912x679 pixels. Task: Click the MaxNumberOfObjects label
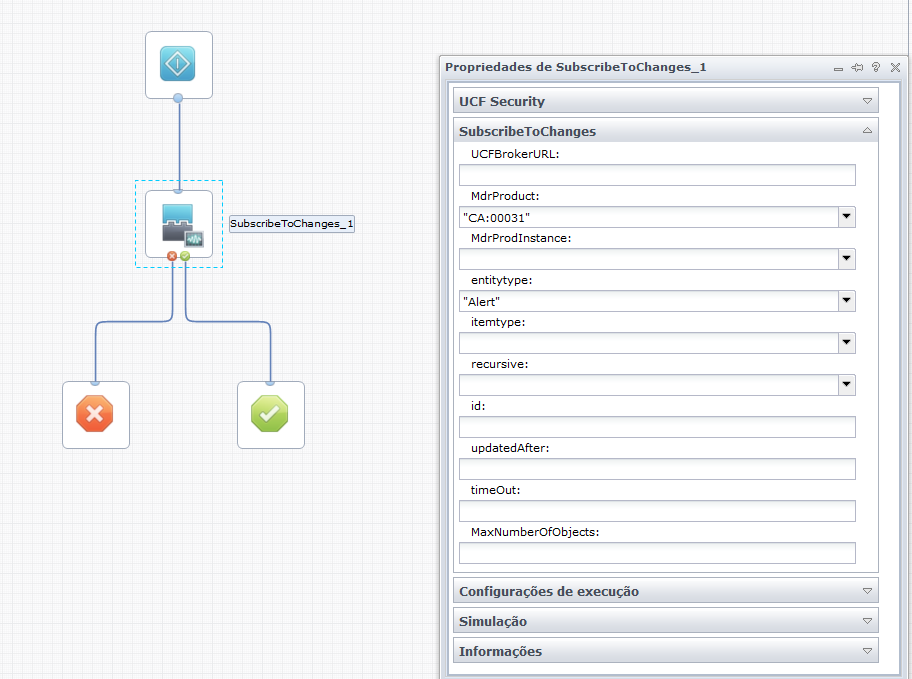pyautogui.click(x=535, y=532)
